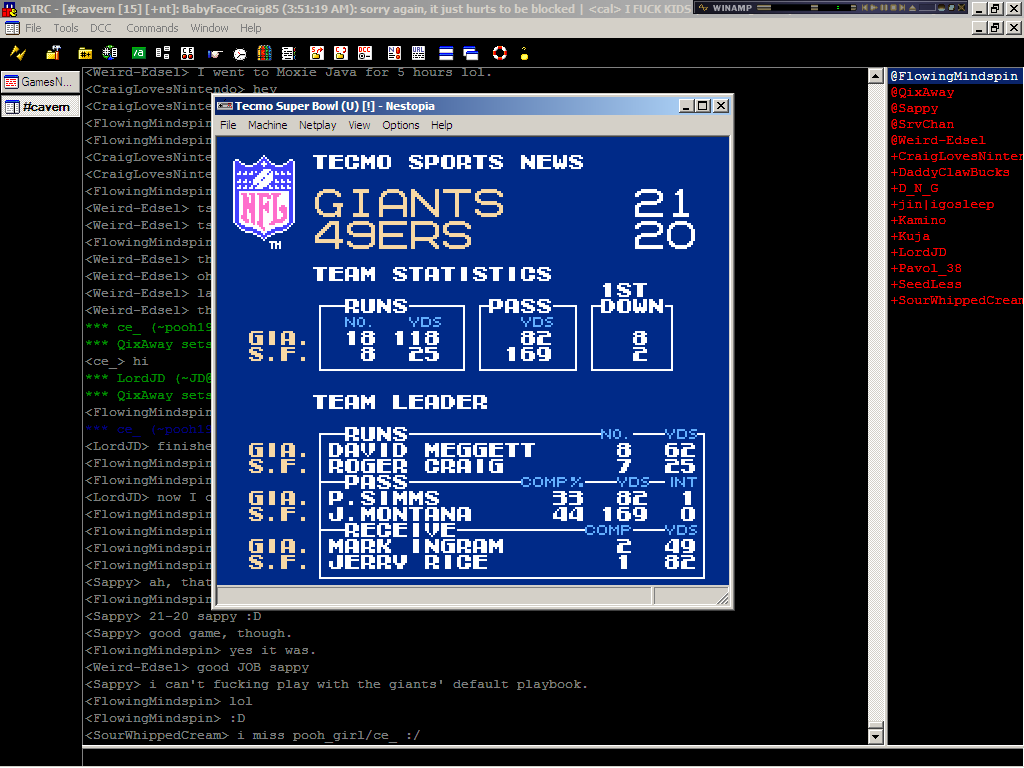Click the lifebuoy help icon

[x=499, y=53]
